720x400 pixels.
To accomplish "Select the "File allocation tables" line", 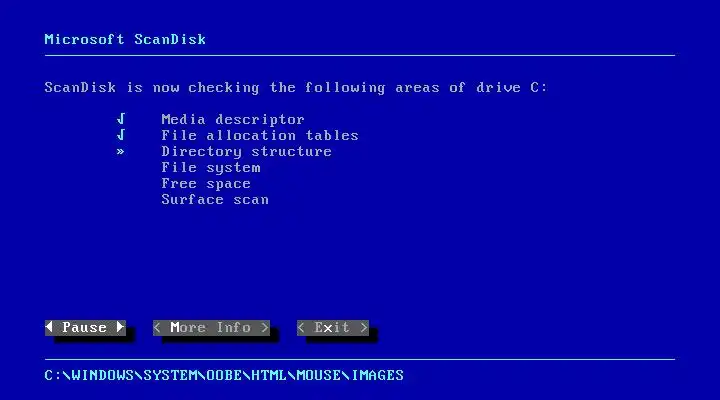I will pyautogui.click(x=260, y=135).
